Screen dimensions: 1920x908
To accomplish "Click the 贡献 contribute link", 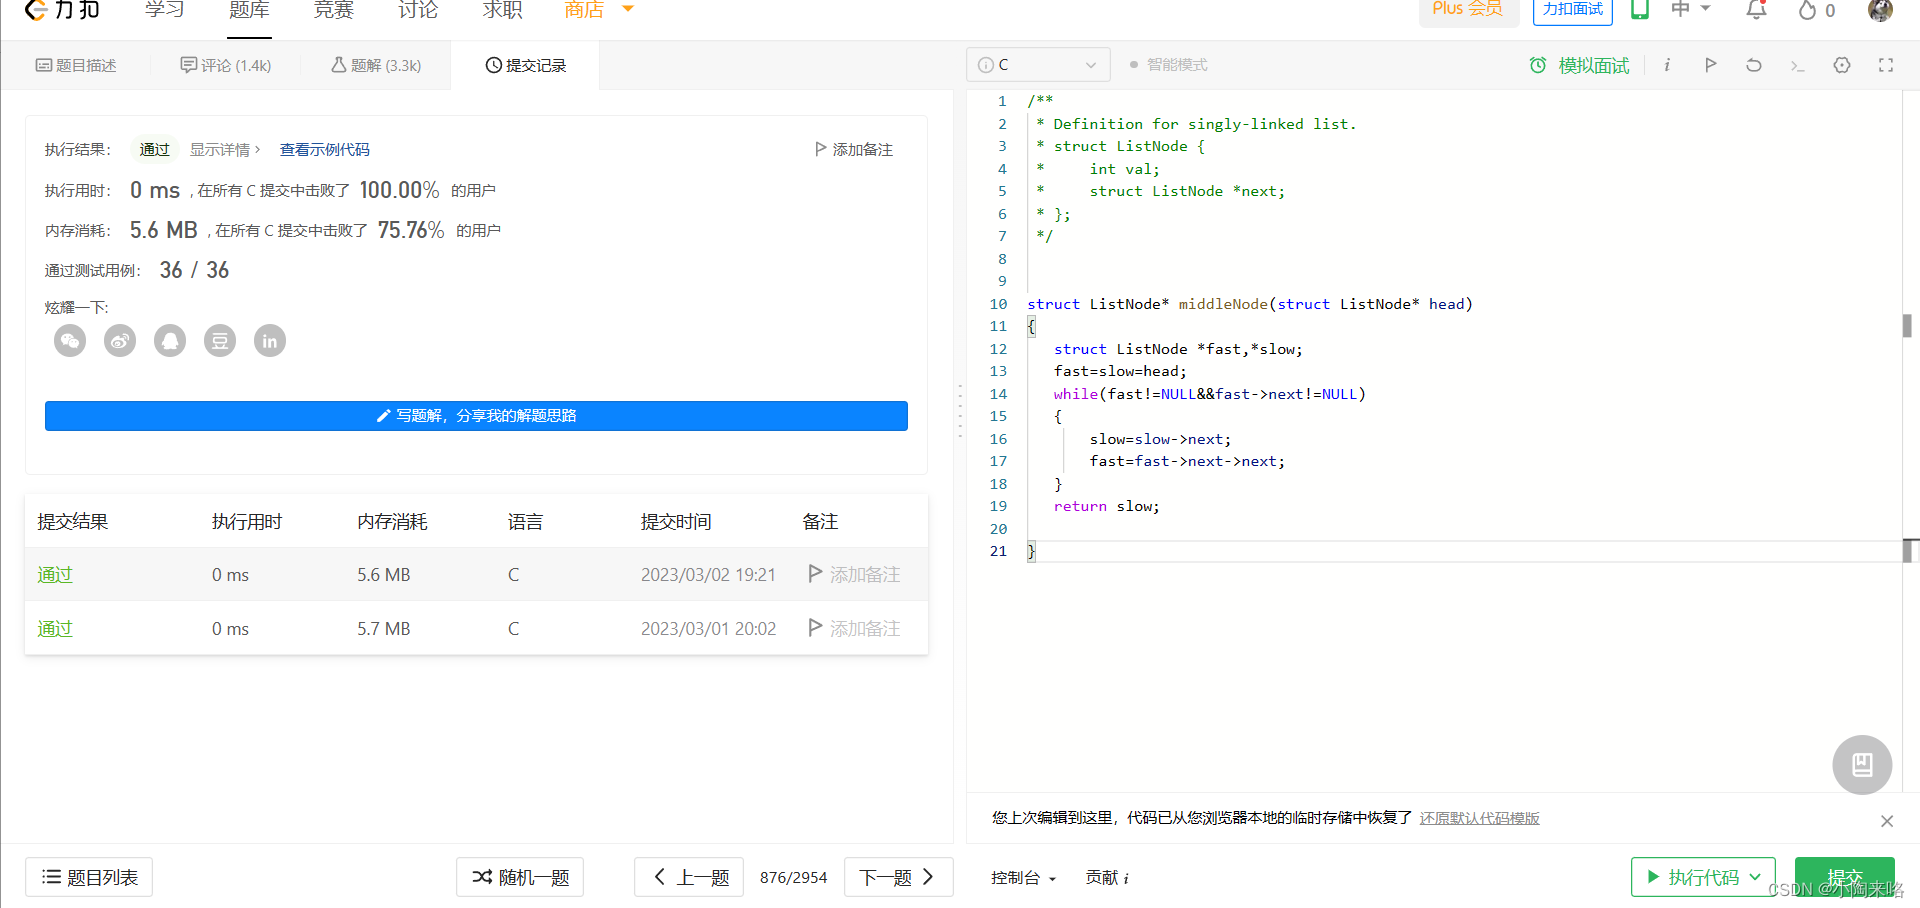I will point(1107,878).
